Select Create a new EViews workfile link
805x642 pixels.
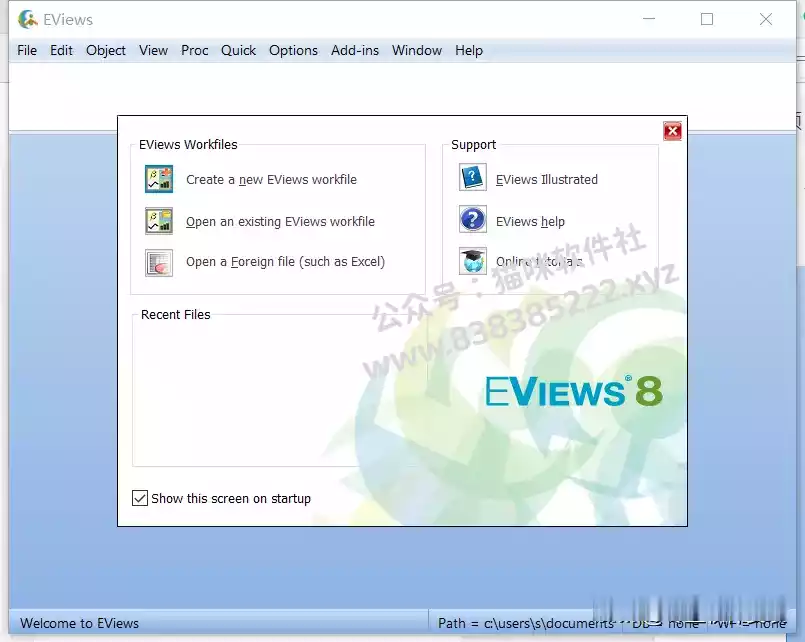[271, 180]
